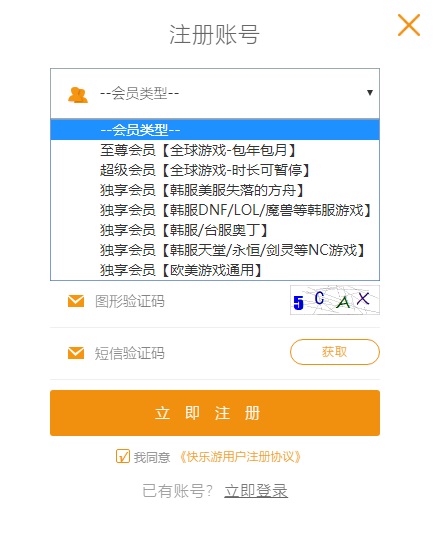The height and width of the screenshot is (546, 437).
Task: Click the envelope icon beside 图形验证码
Action: (76, 301)
